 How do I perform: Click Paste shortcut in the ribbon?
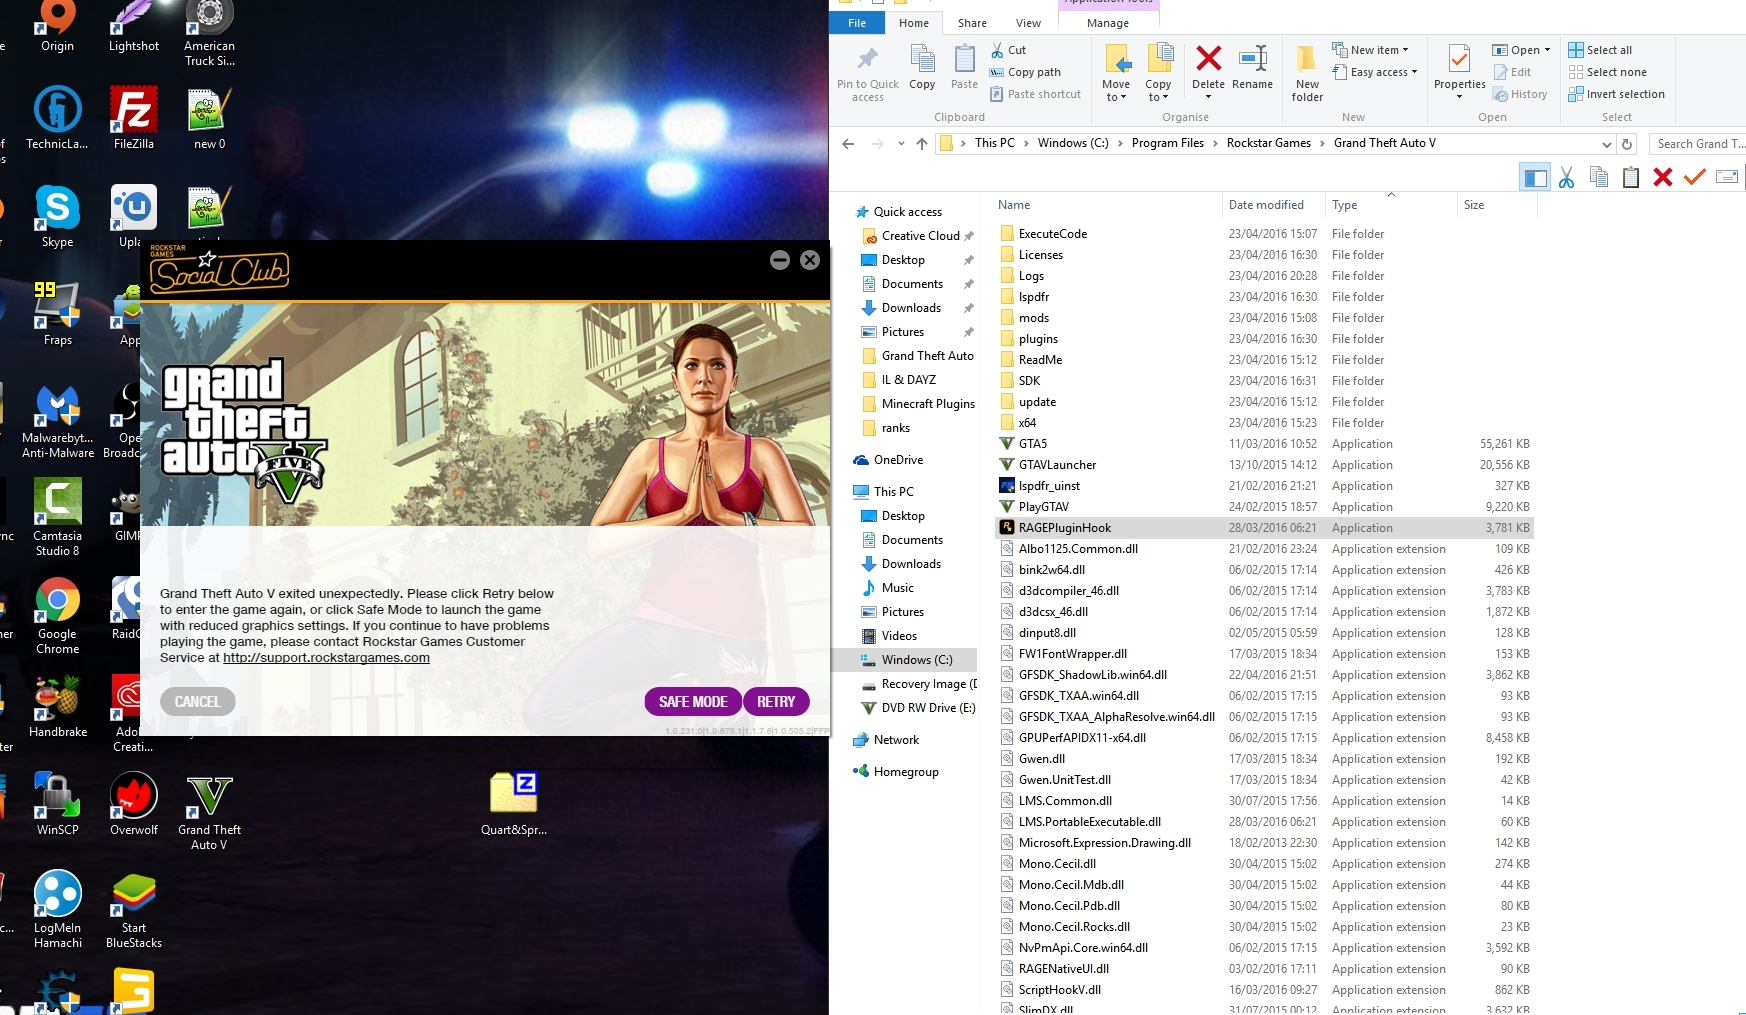click(1035, 94)
